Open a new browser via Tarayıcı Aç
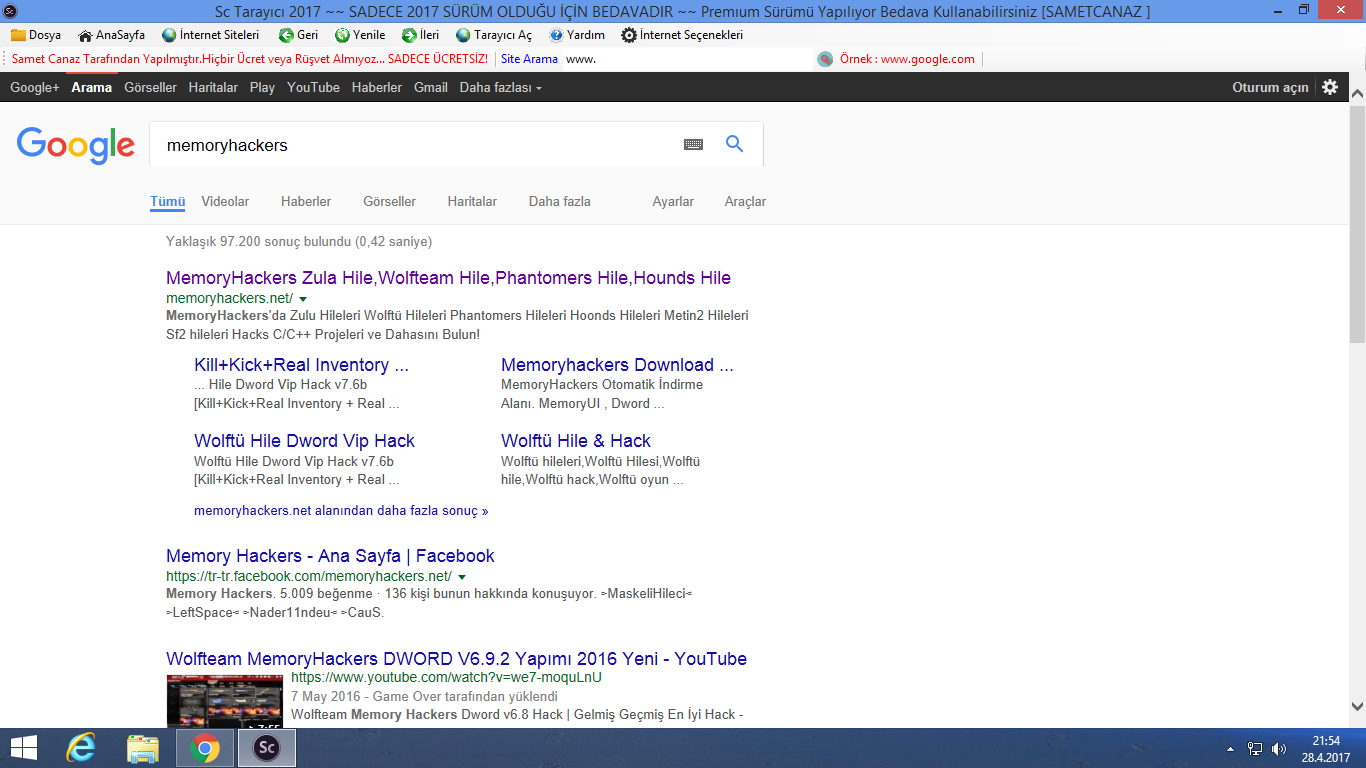Screen dimensions: 1366x768 pyautogui.click(x=494, y=35)
